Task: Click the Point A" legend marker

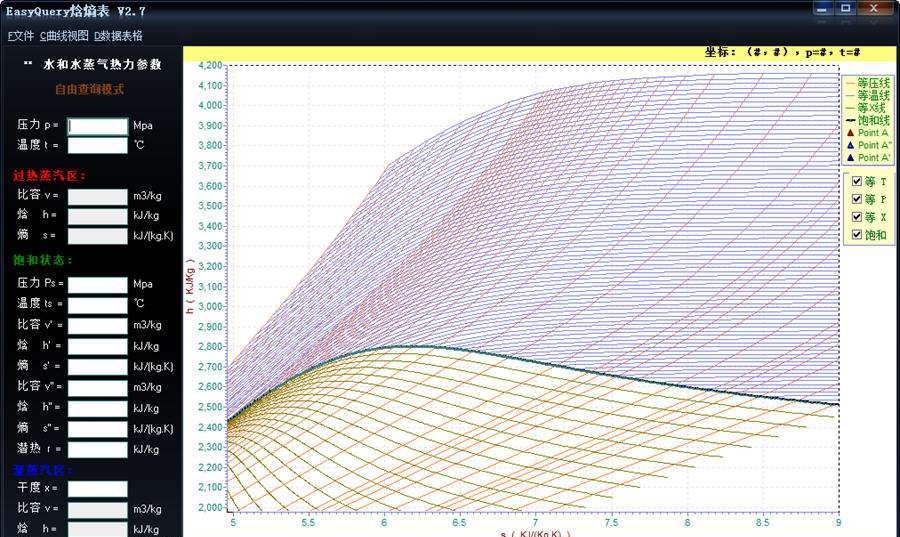Action: (x=851, y=145)
